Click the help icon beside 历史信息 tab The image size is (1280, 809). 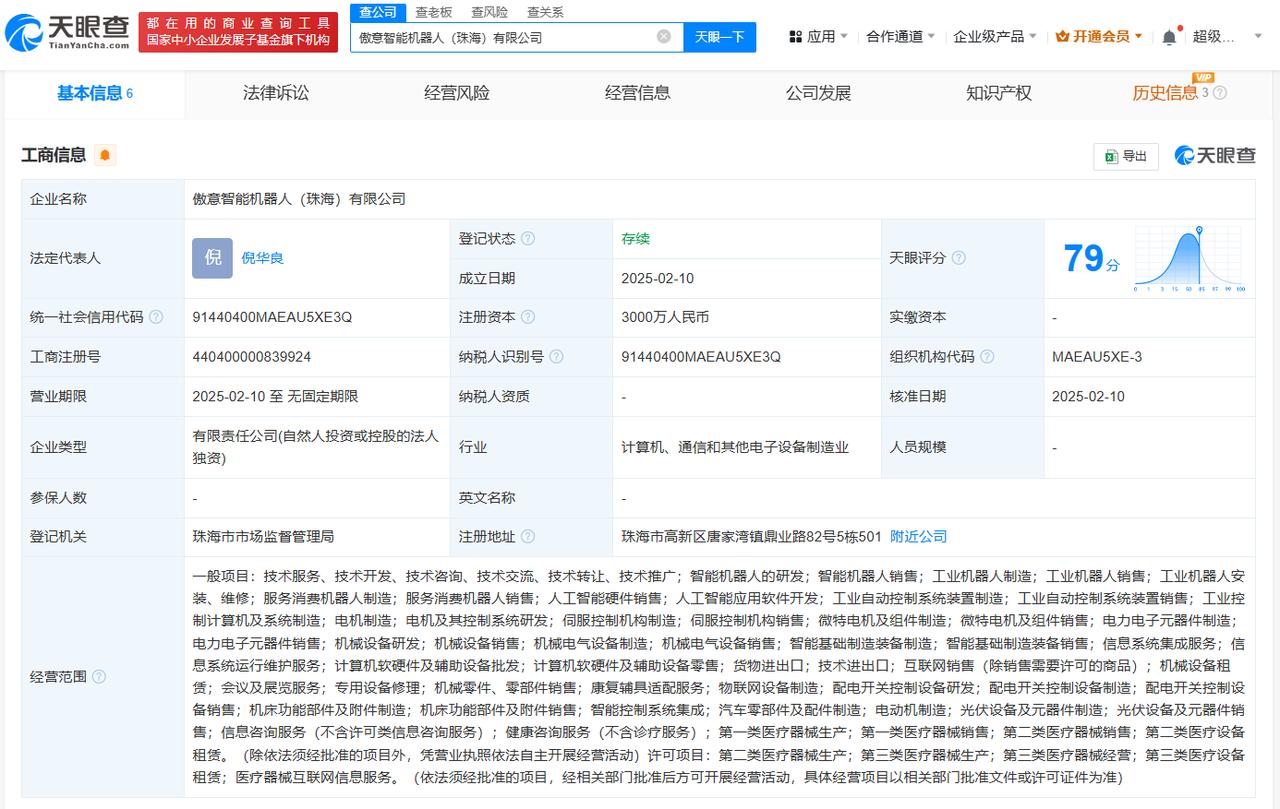(1220, 93)
